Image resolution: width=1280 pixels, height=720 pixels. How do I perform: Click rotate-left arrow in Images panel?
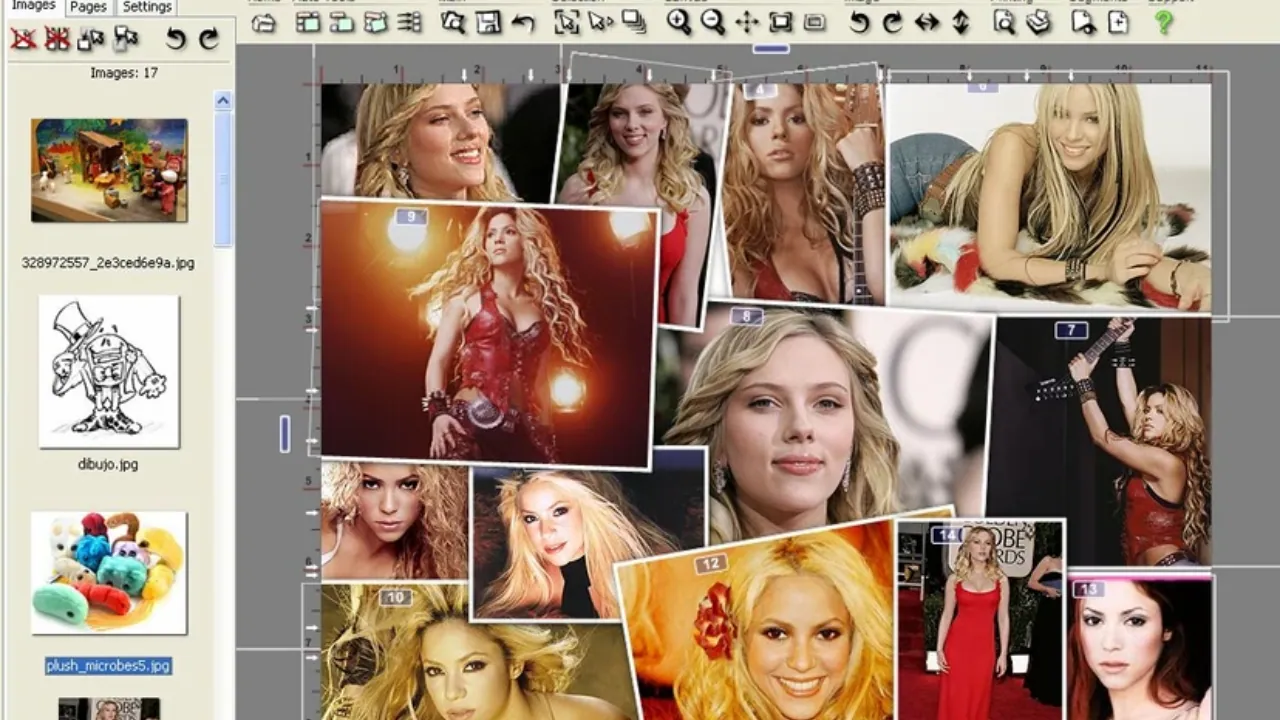pyautogui.click(x=175, y=39)
